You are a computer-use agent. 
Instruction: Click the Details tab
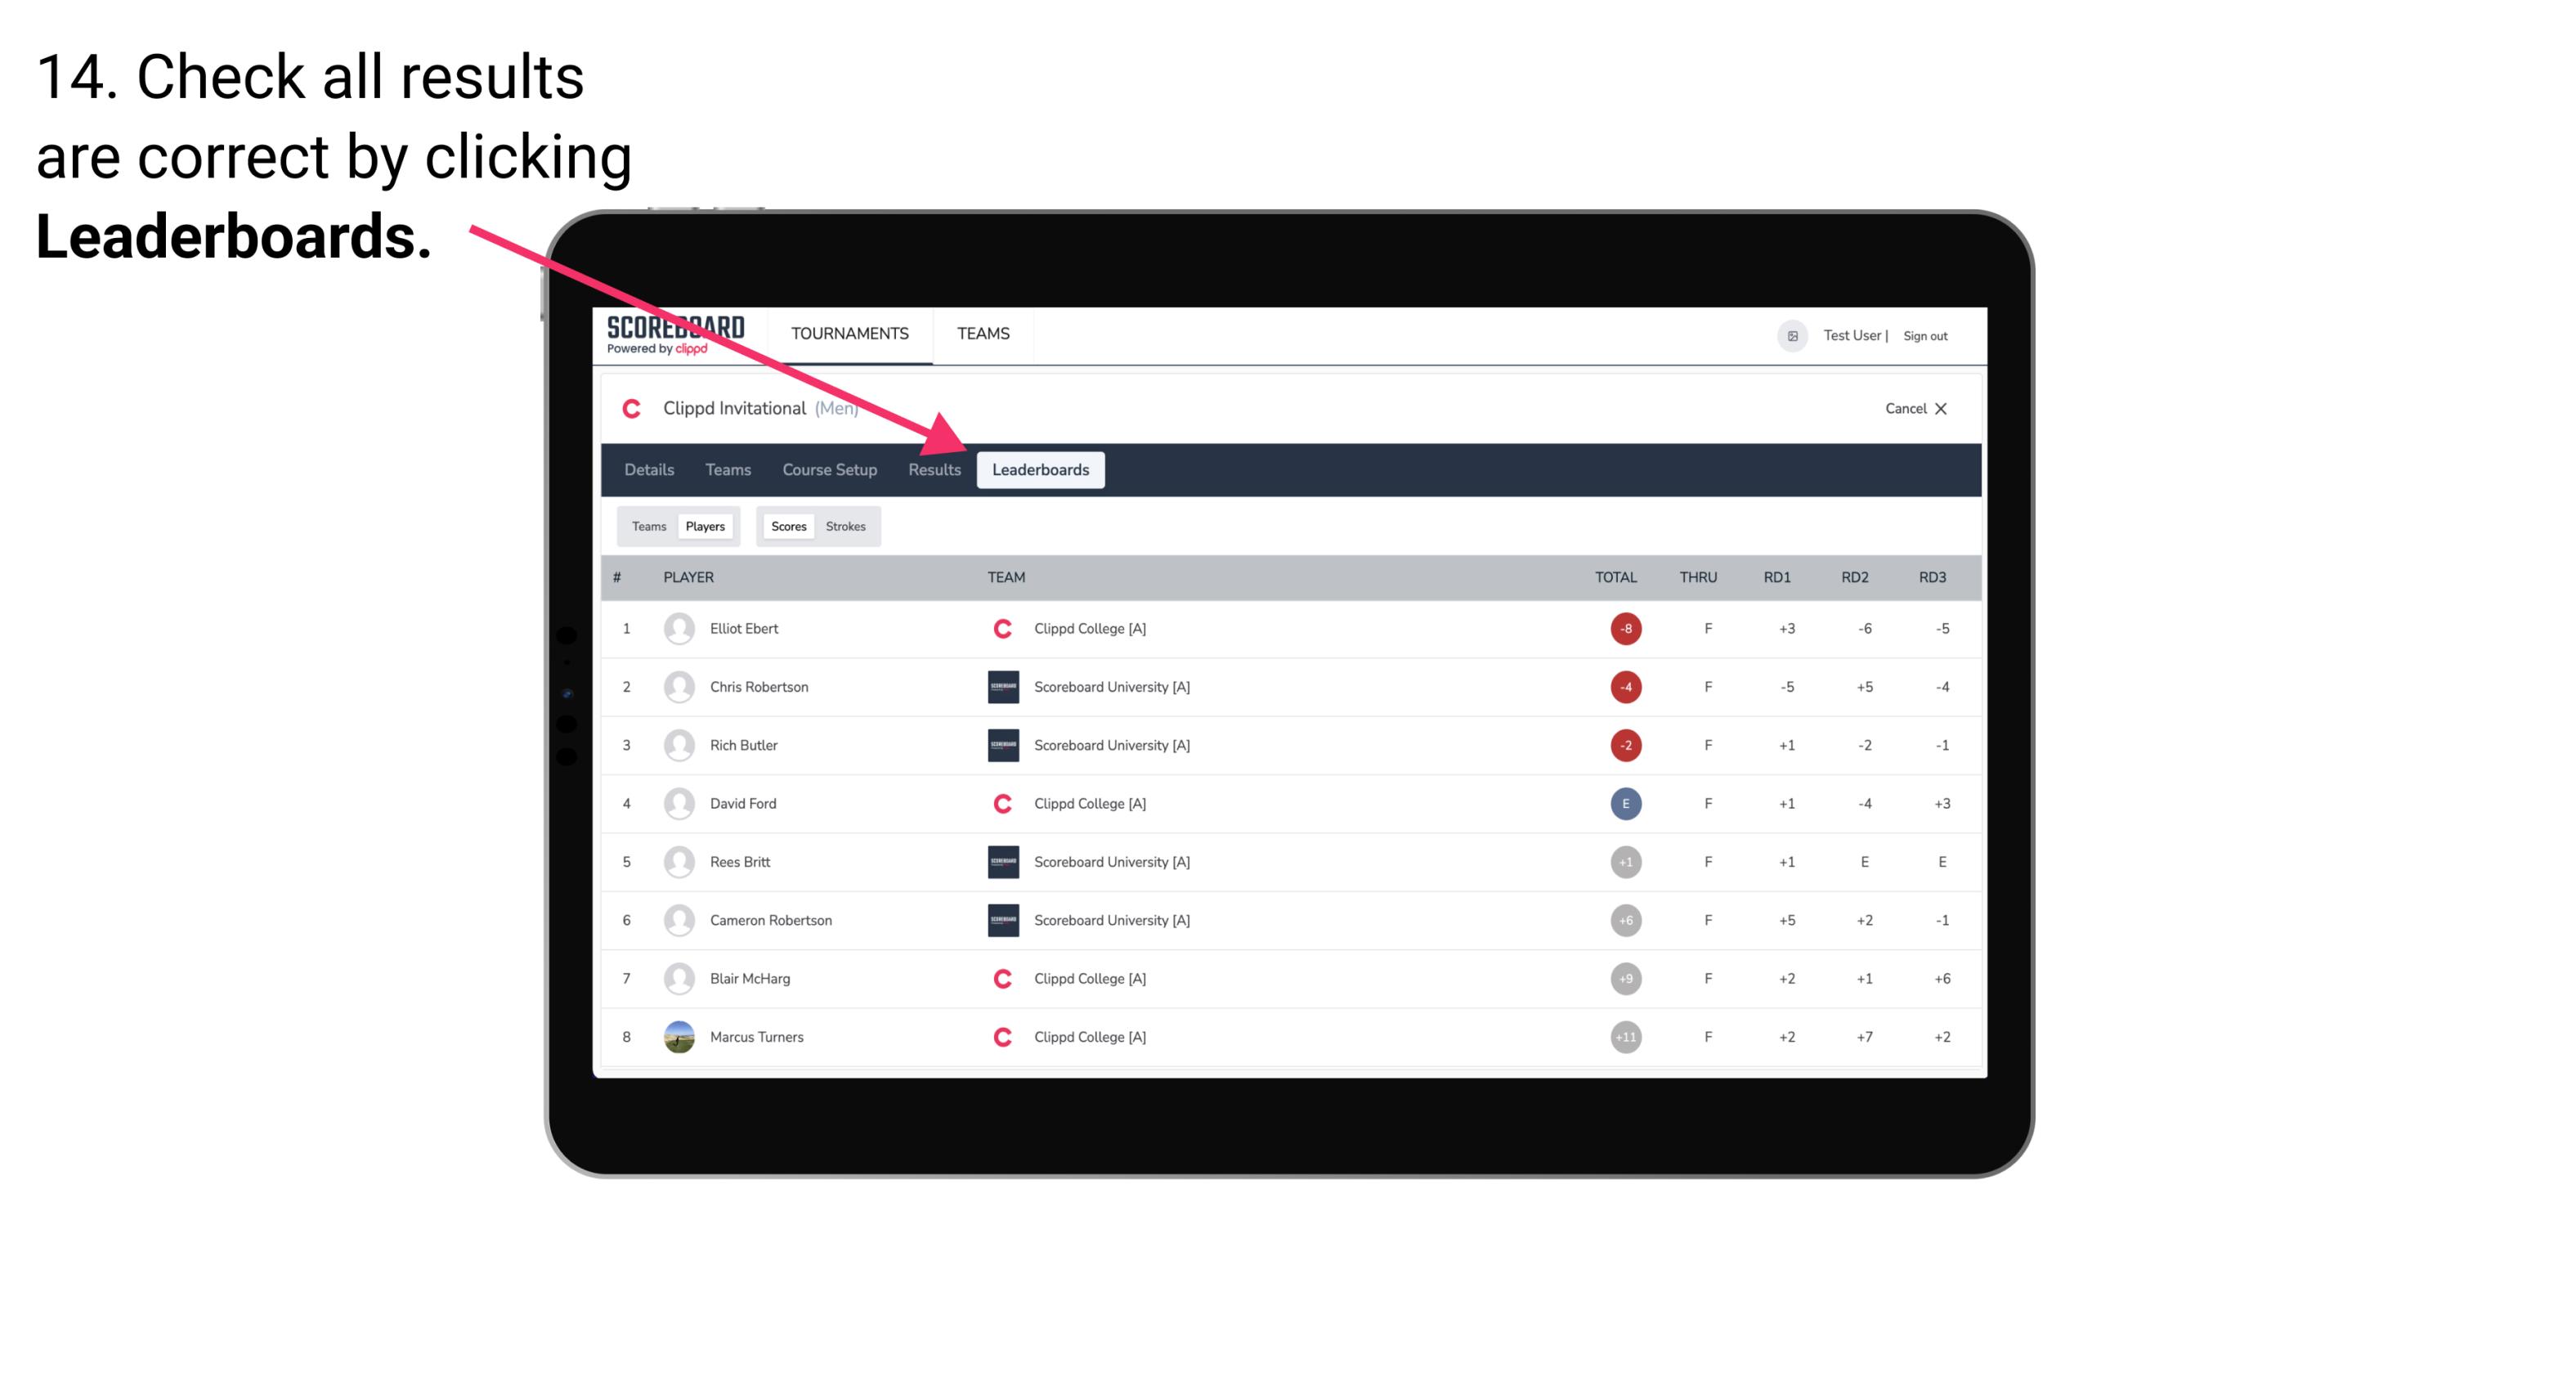(x=648, y=471)
